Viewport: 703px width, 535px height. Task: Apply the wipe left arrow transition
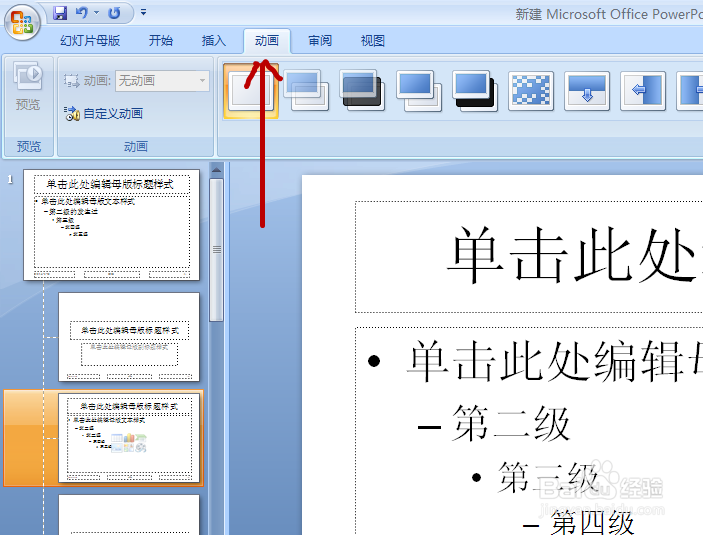(643, 91)
